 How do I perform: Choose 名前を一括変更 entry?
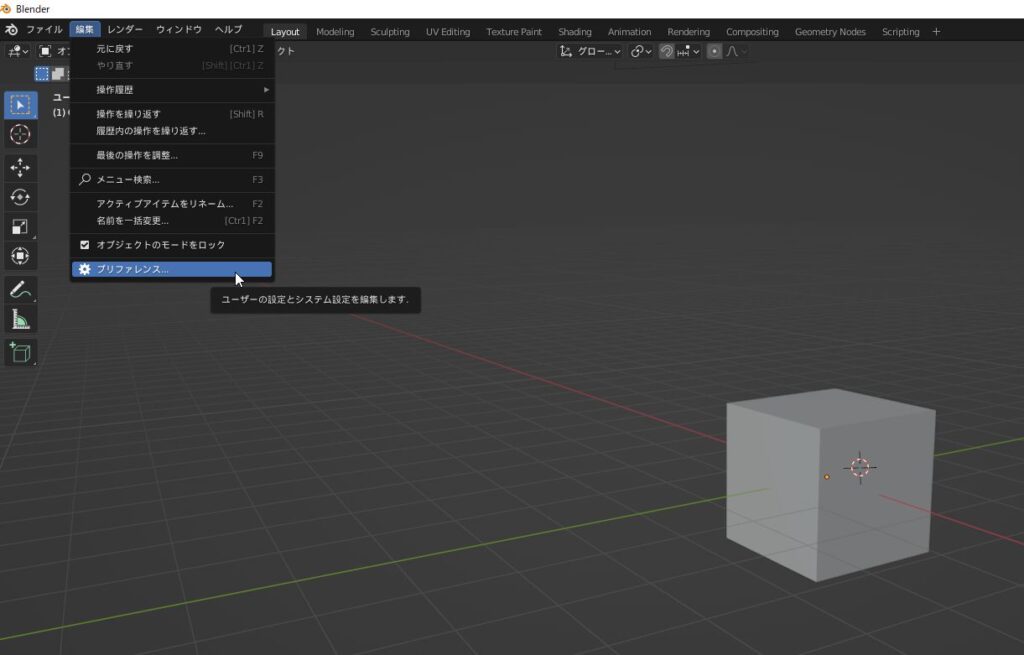coord(172,220)
